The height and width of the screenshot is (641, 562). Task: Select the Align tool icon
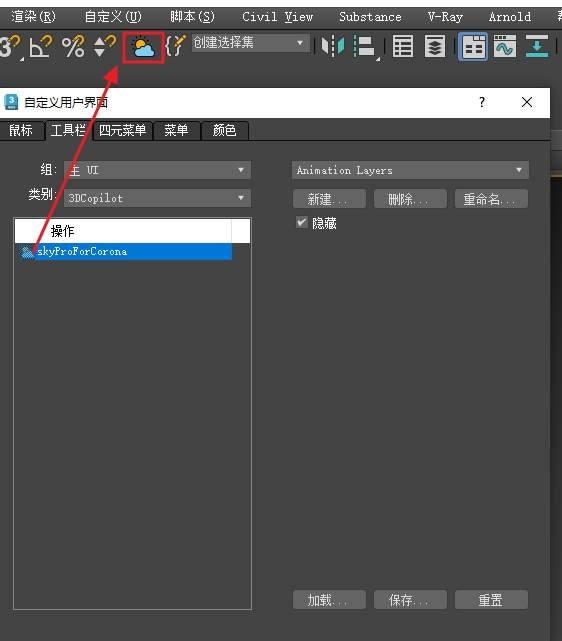365,46
